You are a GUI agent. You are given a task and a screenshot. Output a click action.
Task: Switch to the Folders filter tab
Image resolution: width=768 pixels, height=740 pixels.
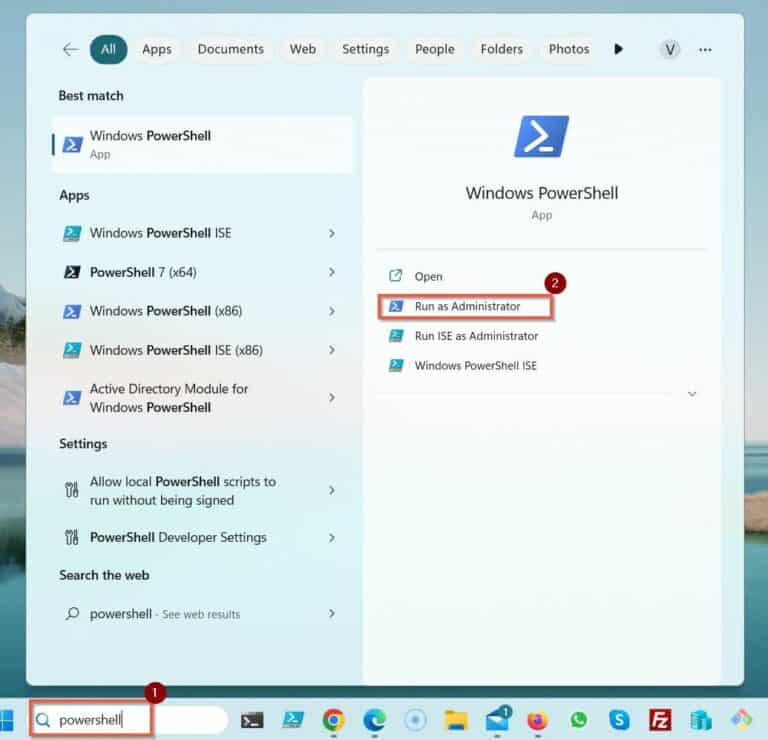click(502, 49)
